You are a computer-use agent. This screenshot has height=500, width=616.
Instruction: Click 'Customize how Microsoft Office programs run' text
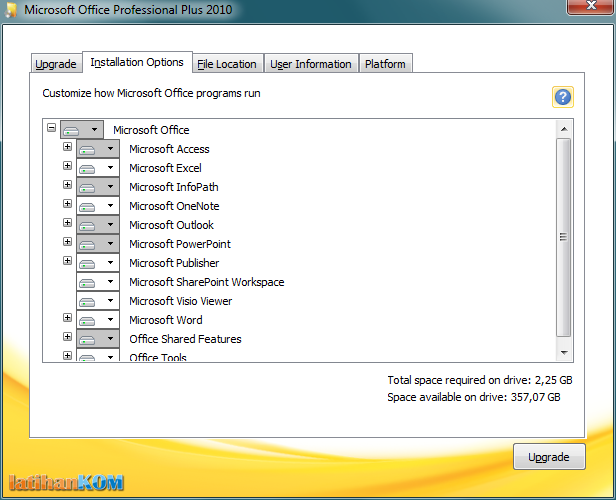pos(151,93)
